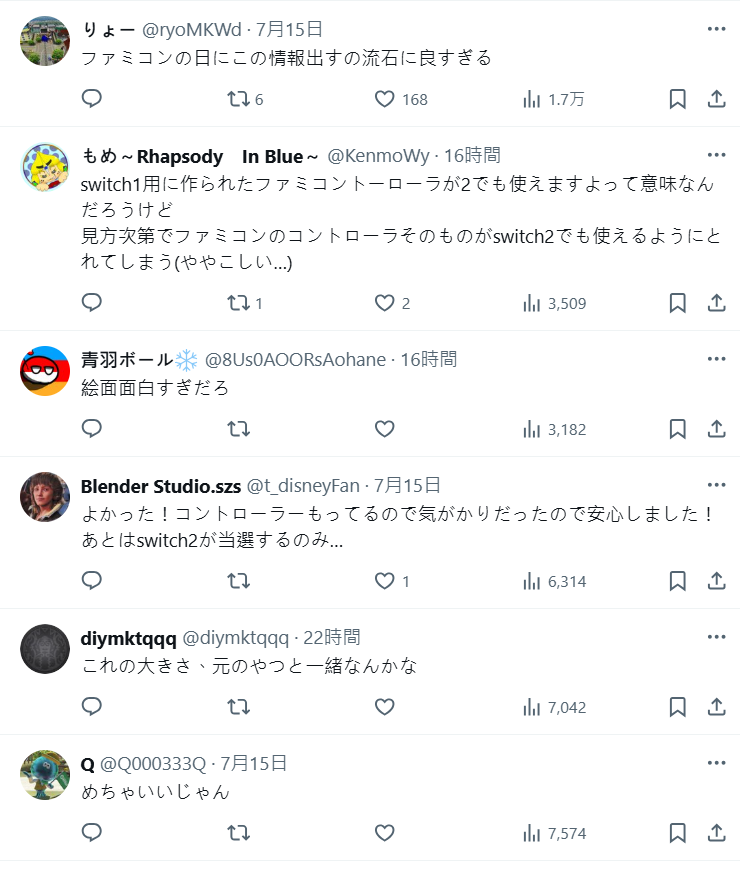
Task: View analytics showing 3,509 views
Action: coord(553,302)
